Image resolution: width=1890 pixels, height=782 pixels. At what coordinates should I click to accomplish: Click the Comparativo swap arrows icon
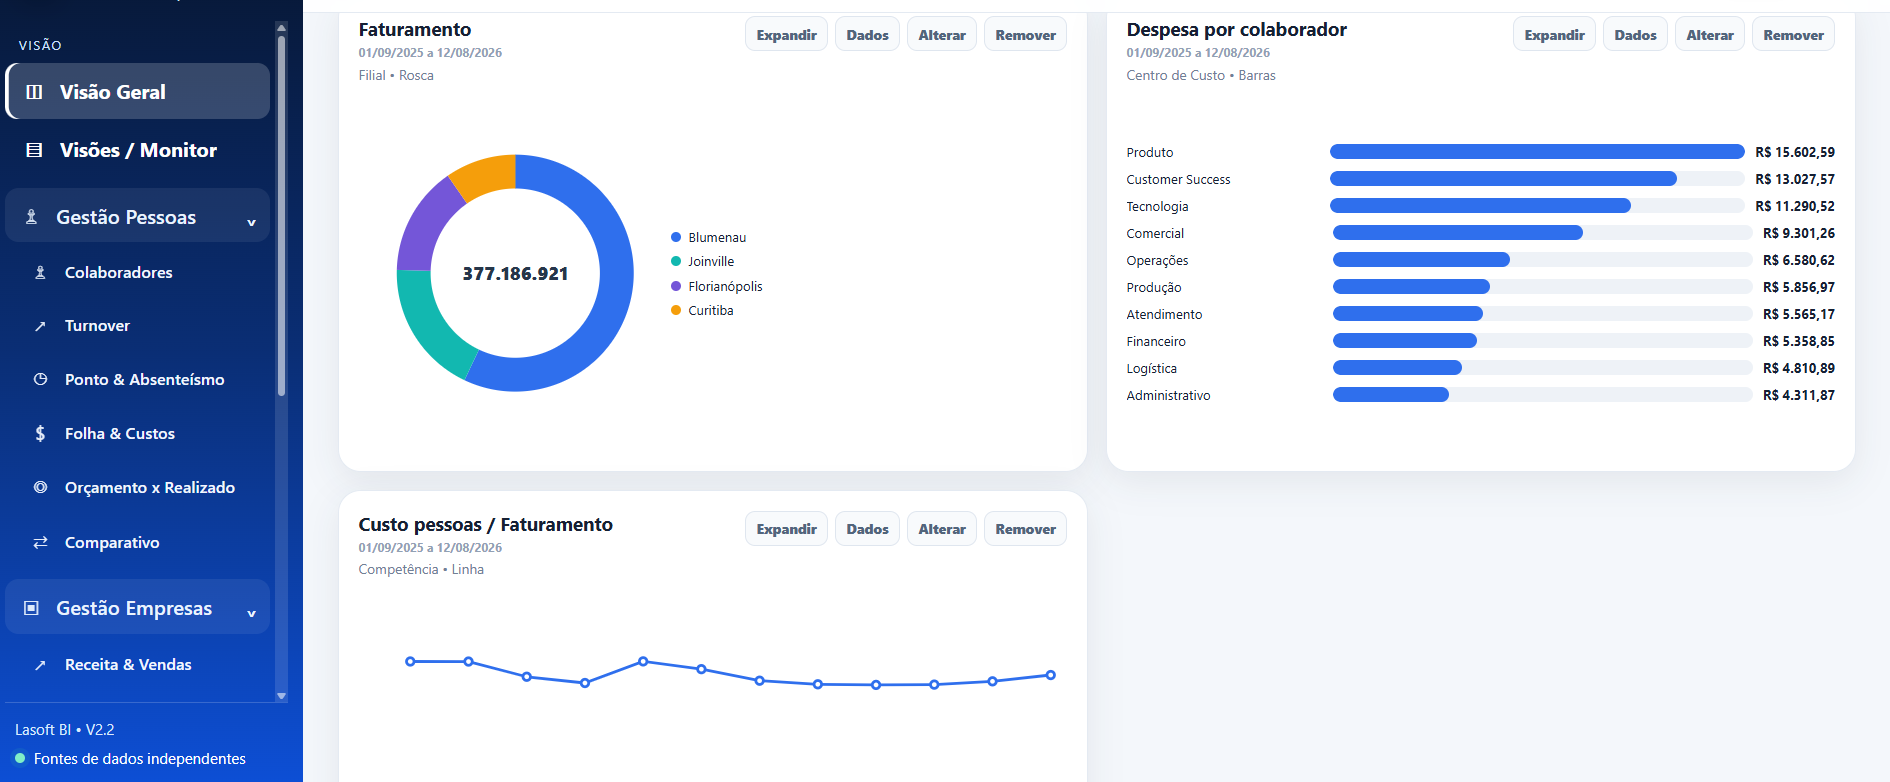pos(40,542)
